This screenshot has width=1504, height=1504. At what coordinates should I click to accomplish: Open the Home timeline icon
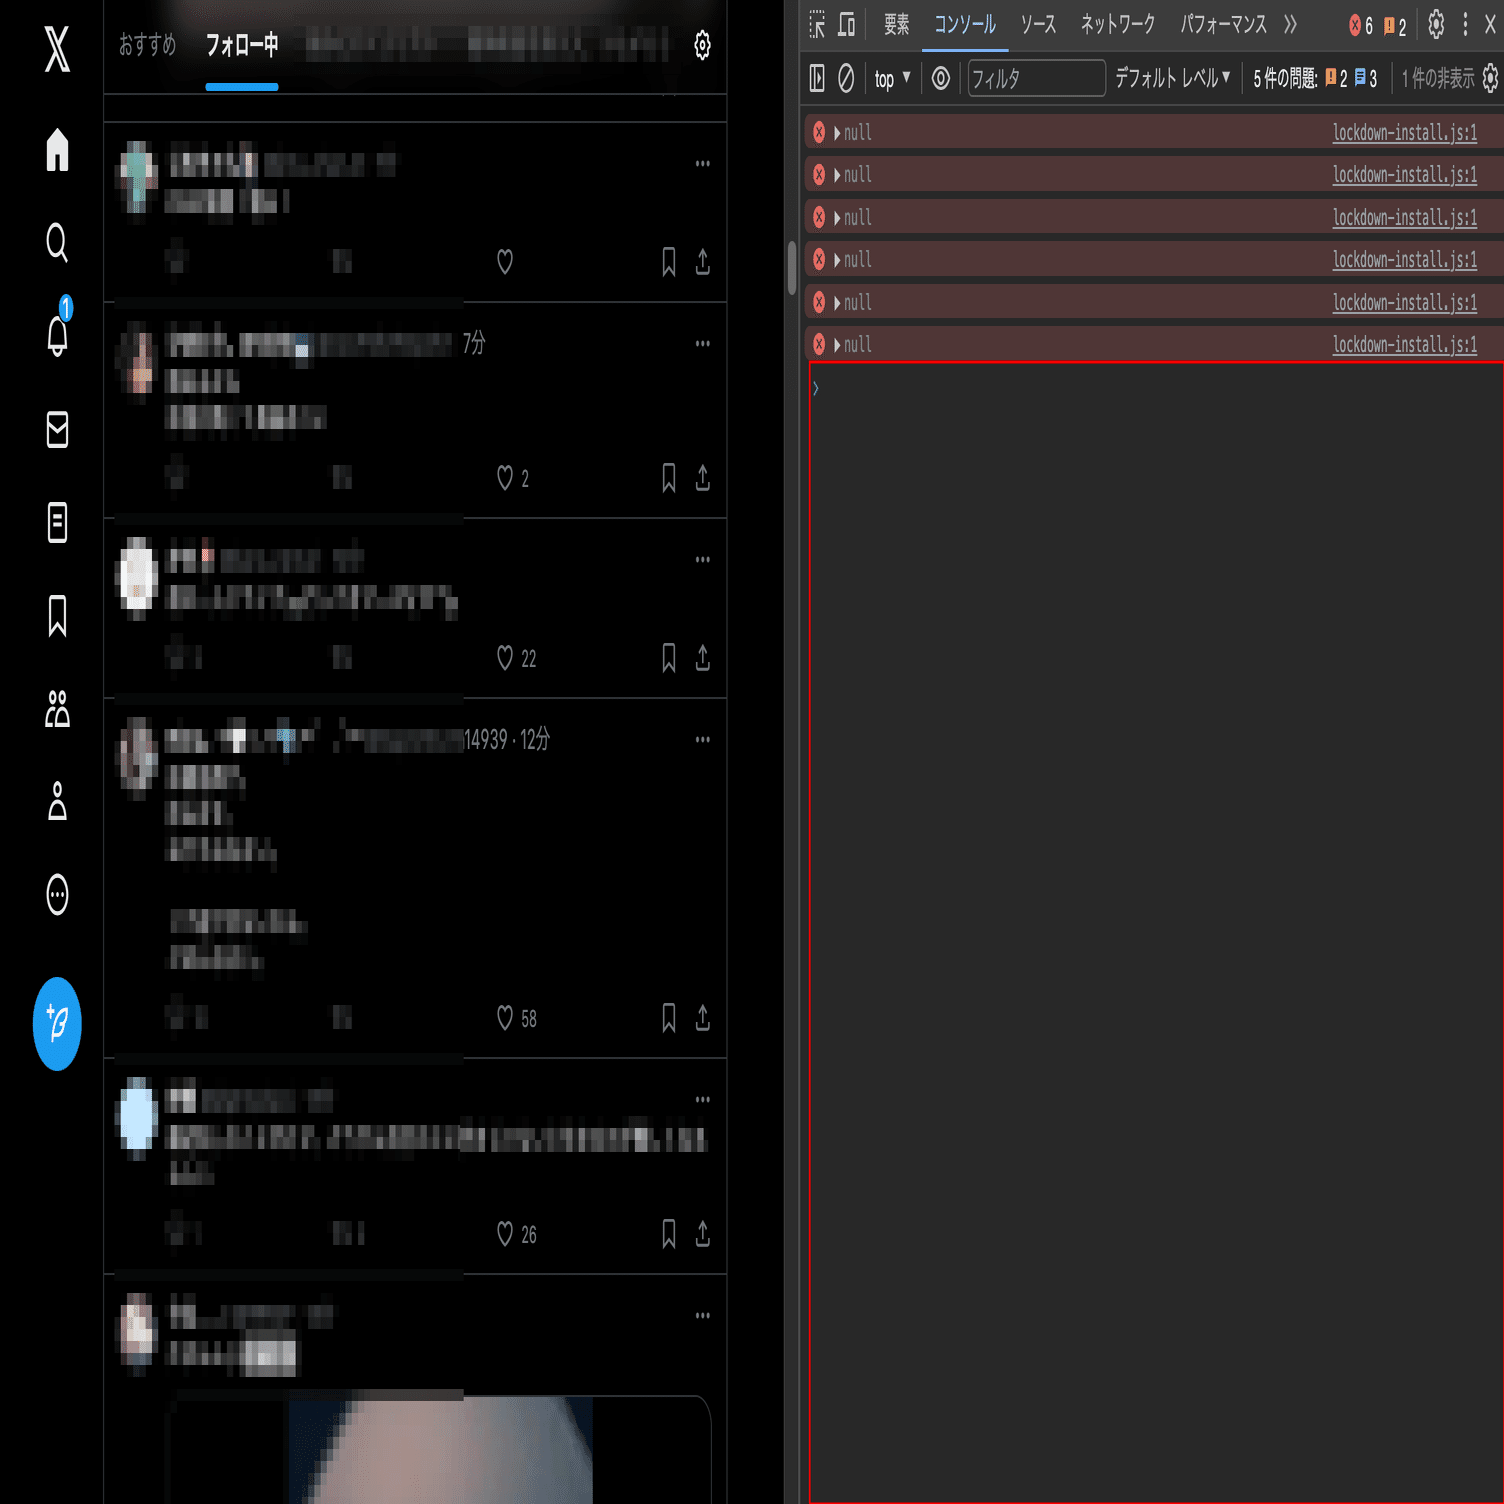pyautogui.click(x=57, y=150)
